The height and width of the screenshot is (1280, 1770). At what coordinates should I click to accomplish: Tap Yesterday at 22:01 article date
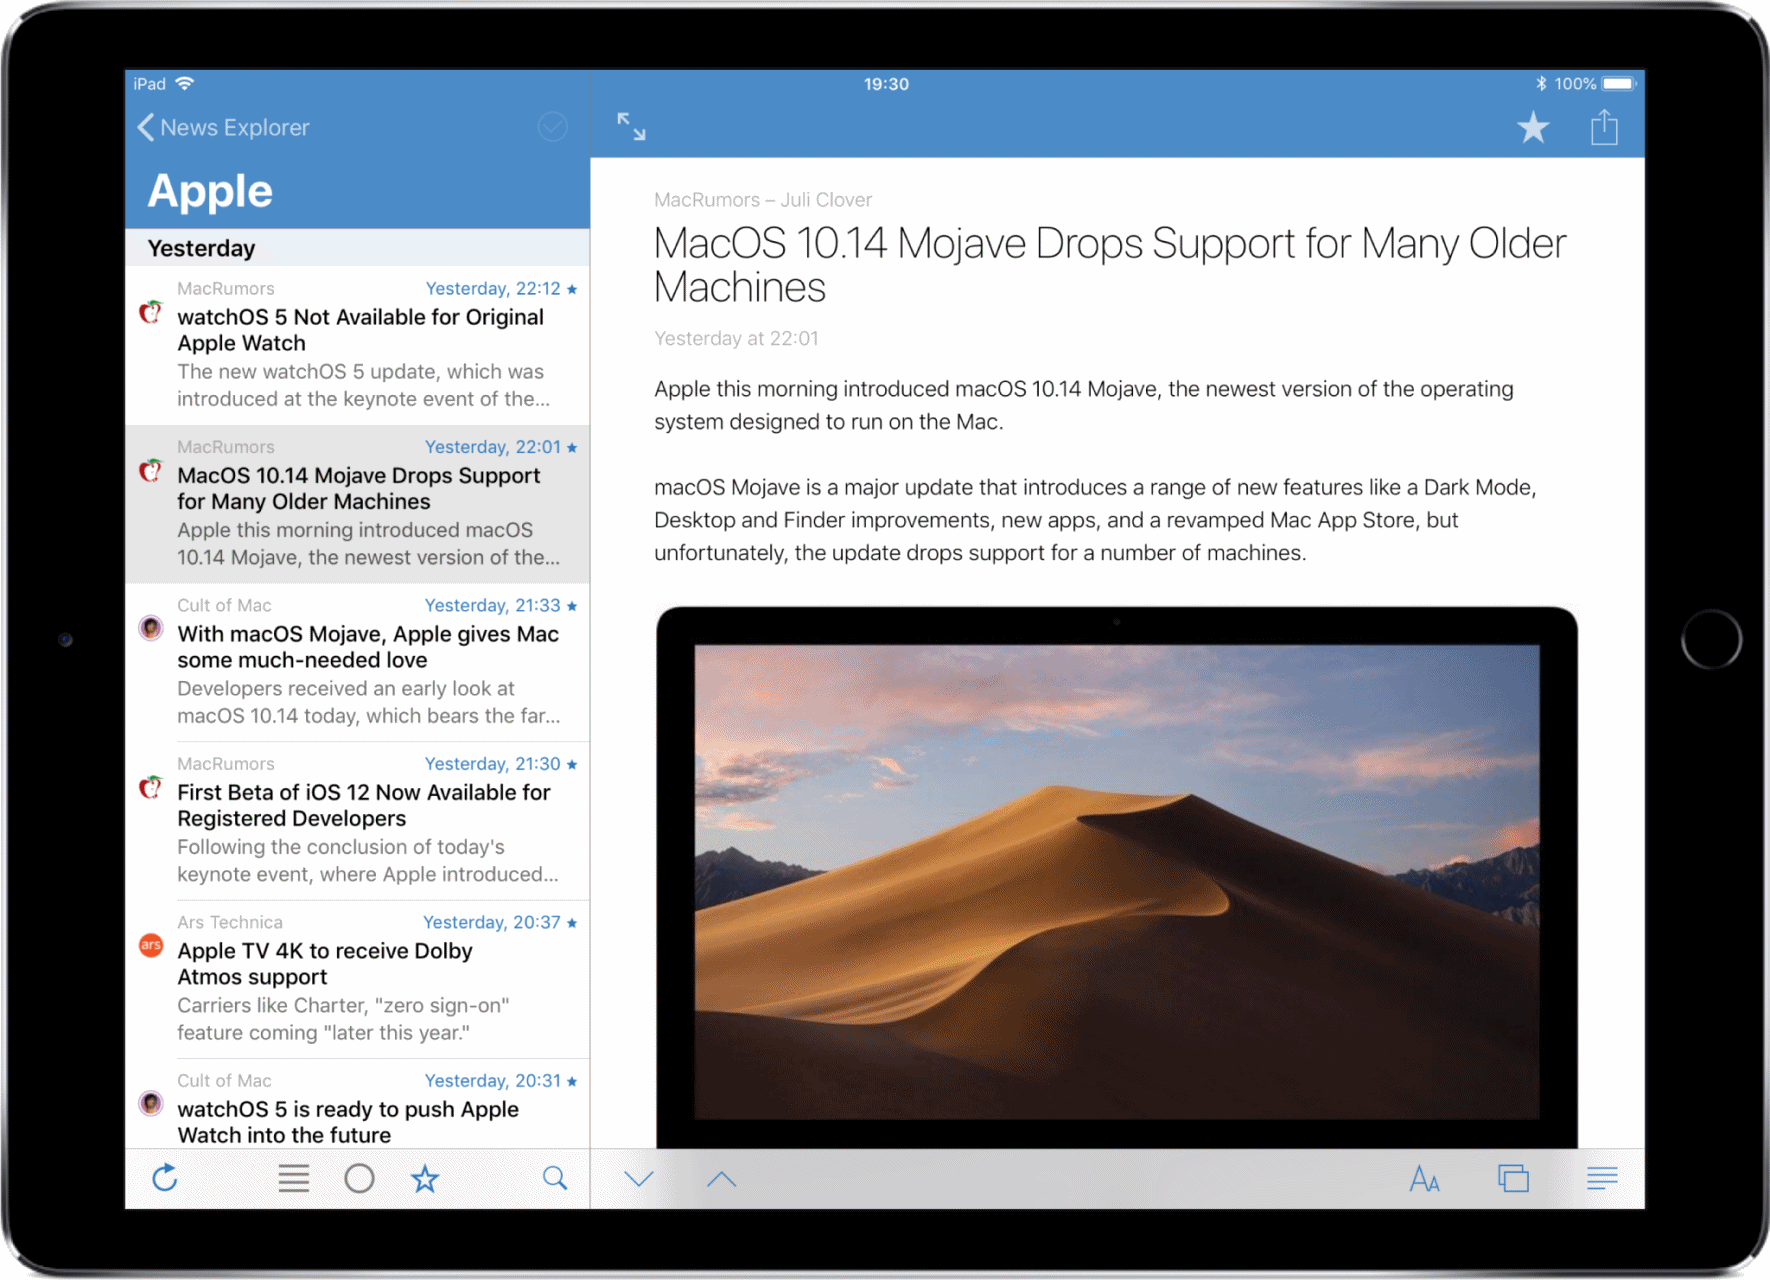coord(736,339)
